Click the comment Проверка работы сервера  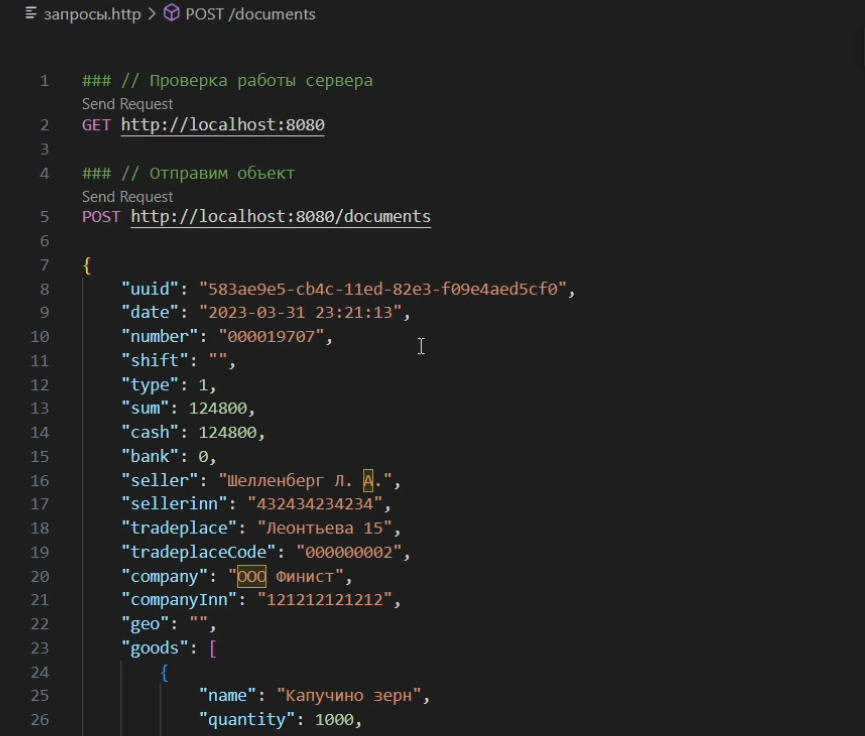[227, 81]
